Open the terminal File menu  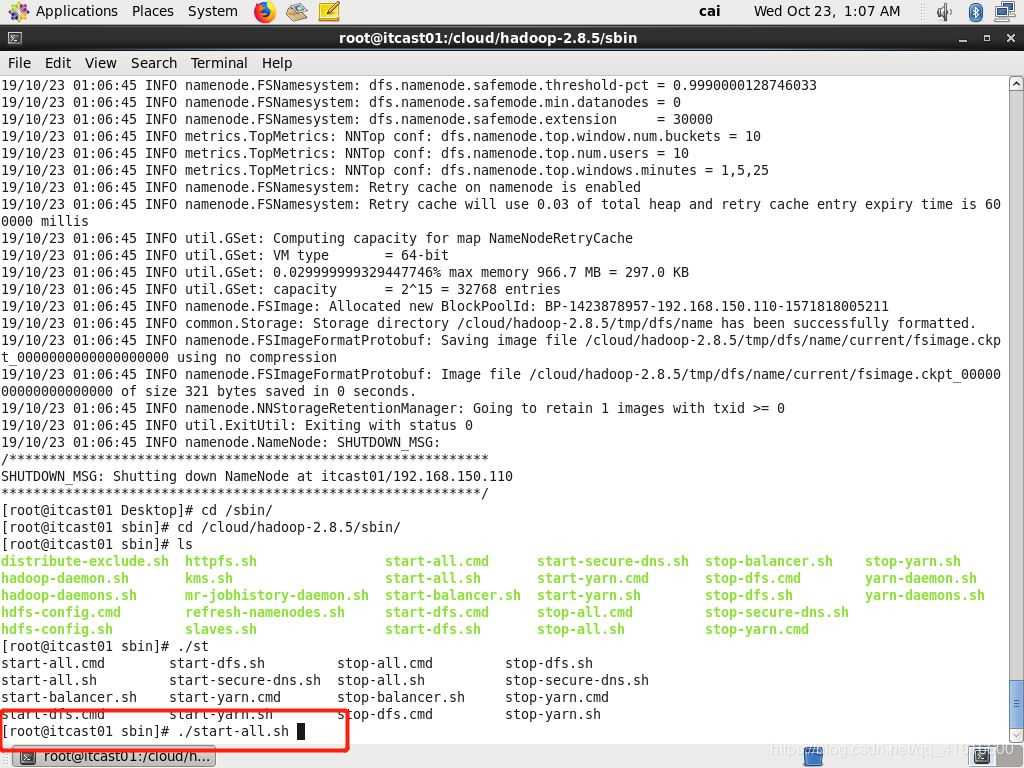[x=19, y=62]
